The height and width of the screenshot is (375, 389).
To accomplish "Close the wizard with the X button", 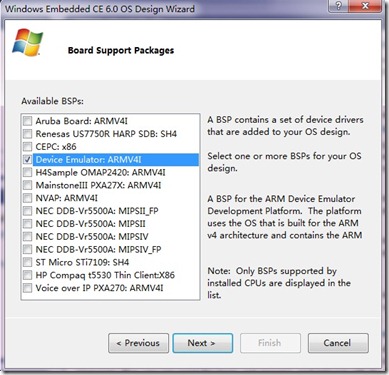I will tap(366, 6).
